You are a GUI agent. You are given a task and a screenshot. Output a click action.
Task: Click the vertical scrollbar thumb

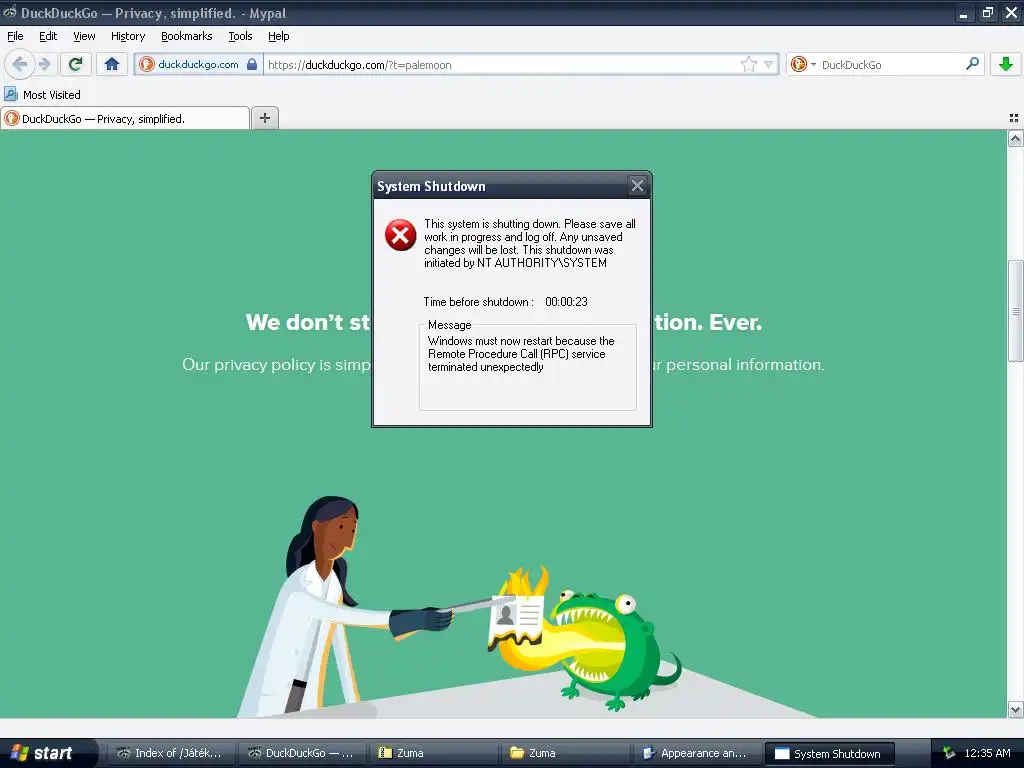[1015, 311]
